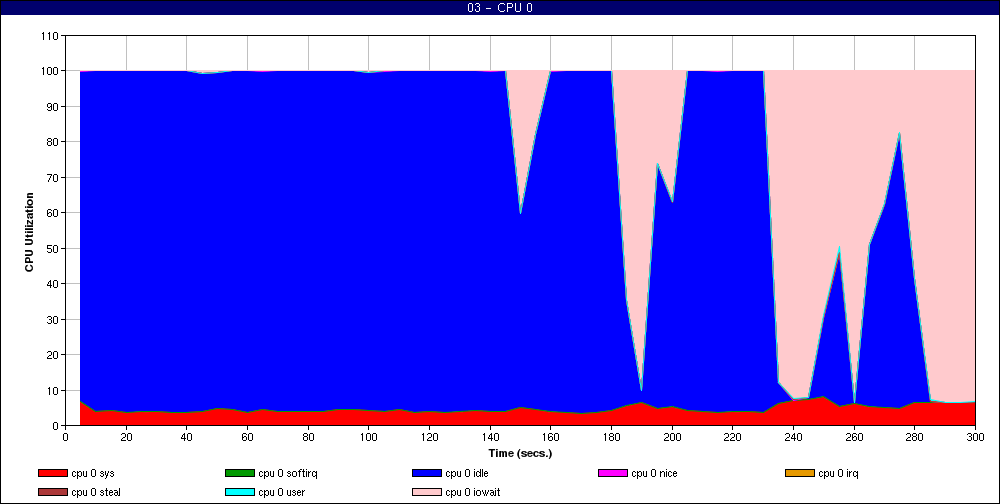Click the cyan cpu 0 user legend swatch
Viewport: 1000px width, 504px height.
click(x=239, y=493)
